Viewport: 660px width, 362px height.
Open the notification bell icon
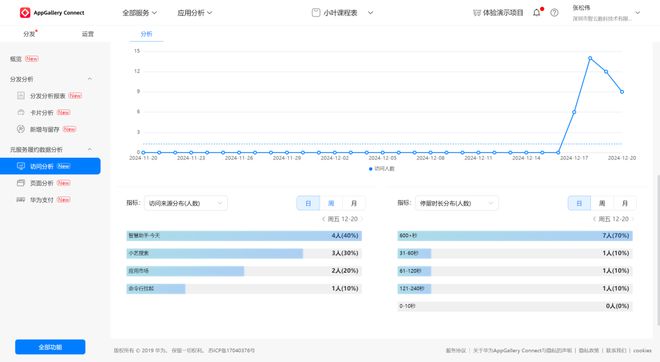pos(536,13)
